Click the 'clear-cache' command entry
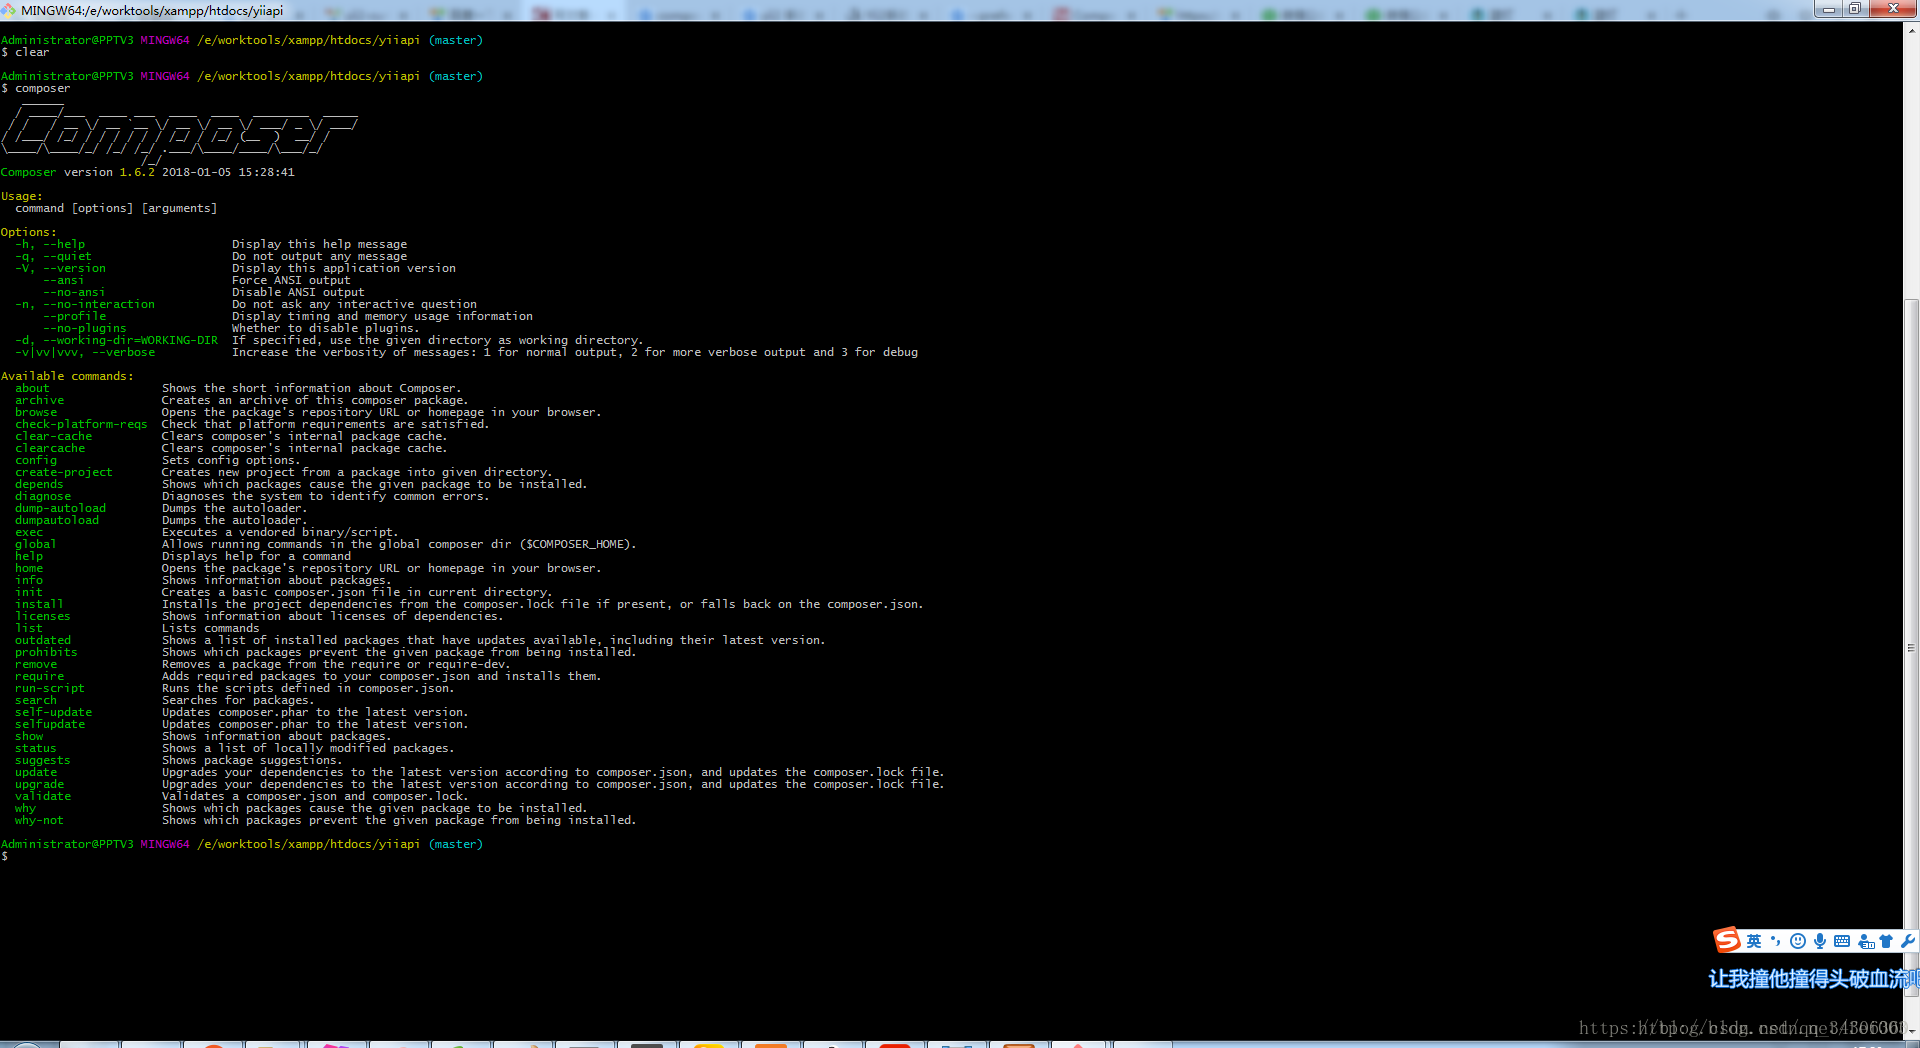The height and width of the screenshot is (1048, 1920). (x=53, y=436)
